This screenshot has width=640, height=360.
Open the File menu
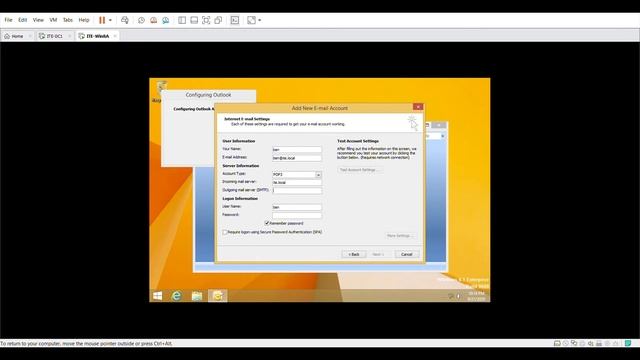[x=8, y=20]
